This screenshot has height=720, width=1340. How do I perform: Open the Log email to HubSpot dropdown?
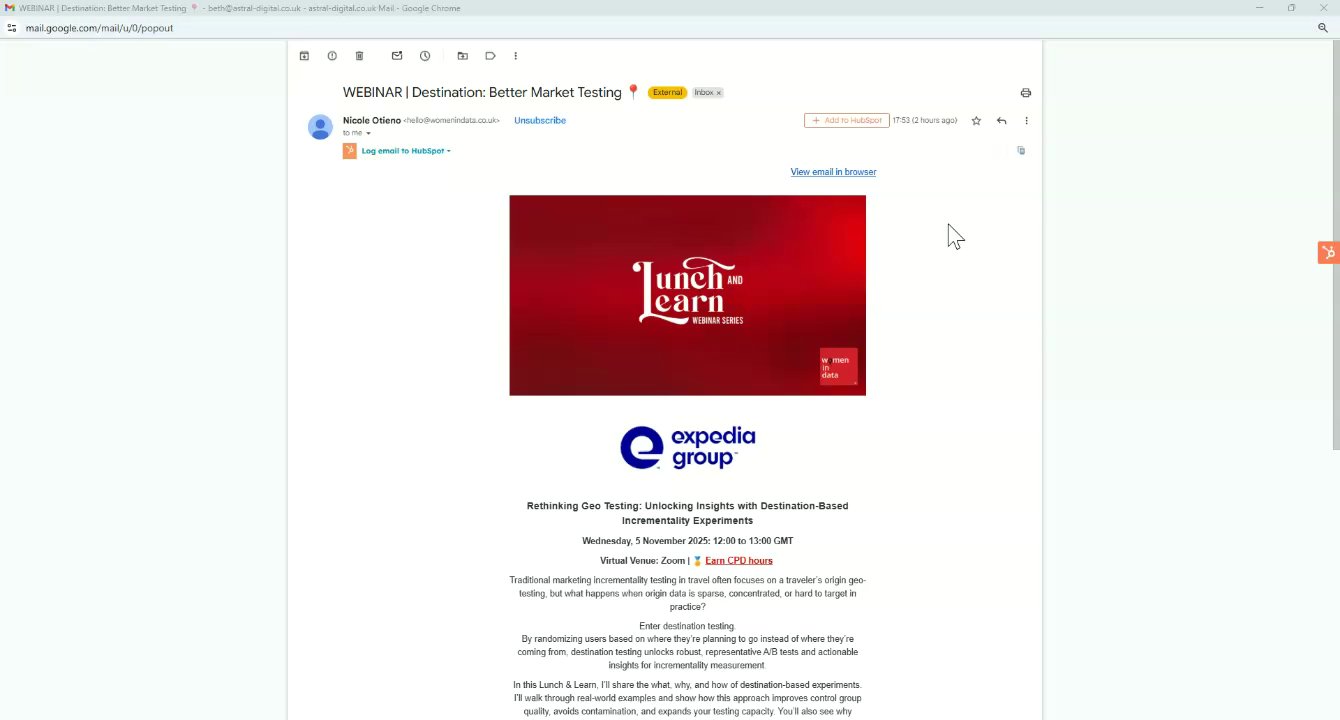406,151
